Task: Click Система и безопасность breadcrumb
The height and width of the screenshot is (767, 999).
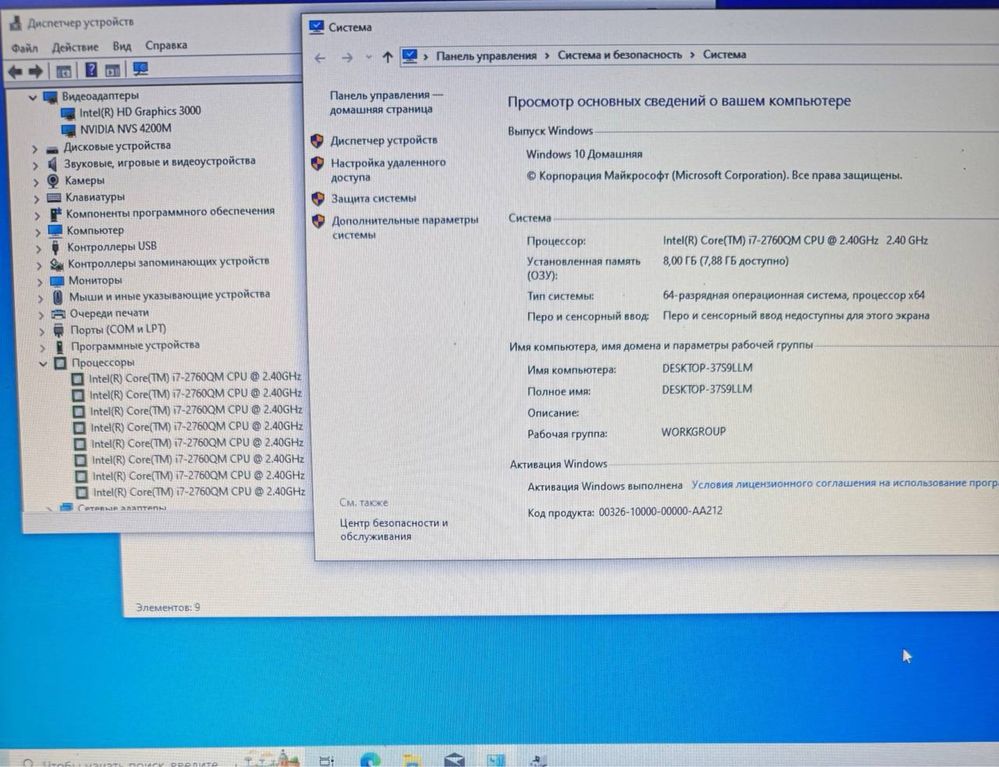Action: 619,55
